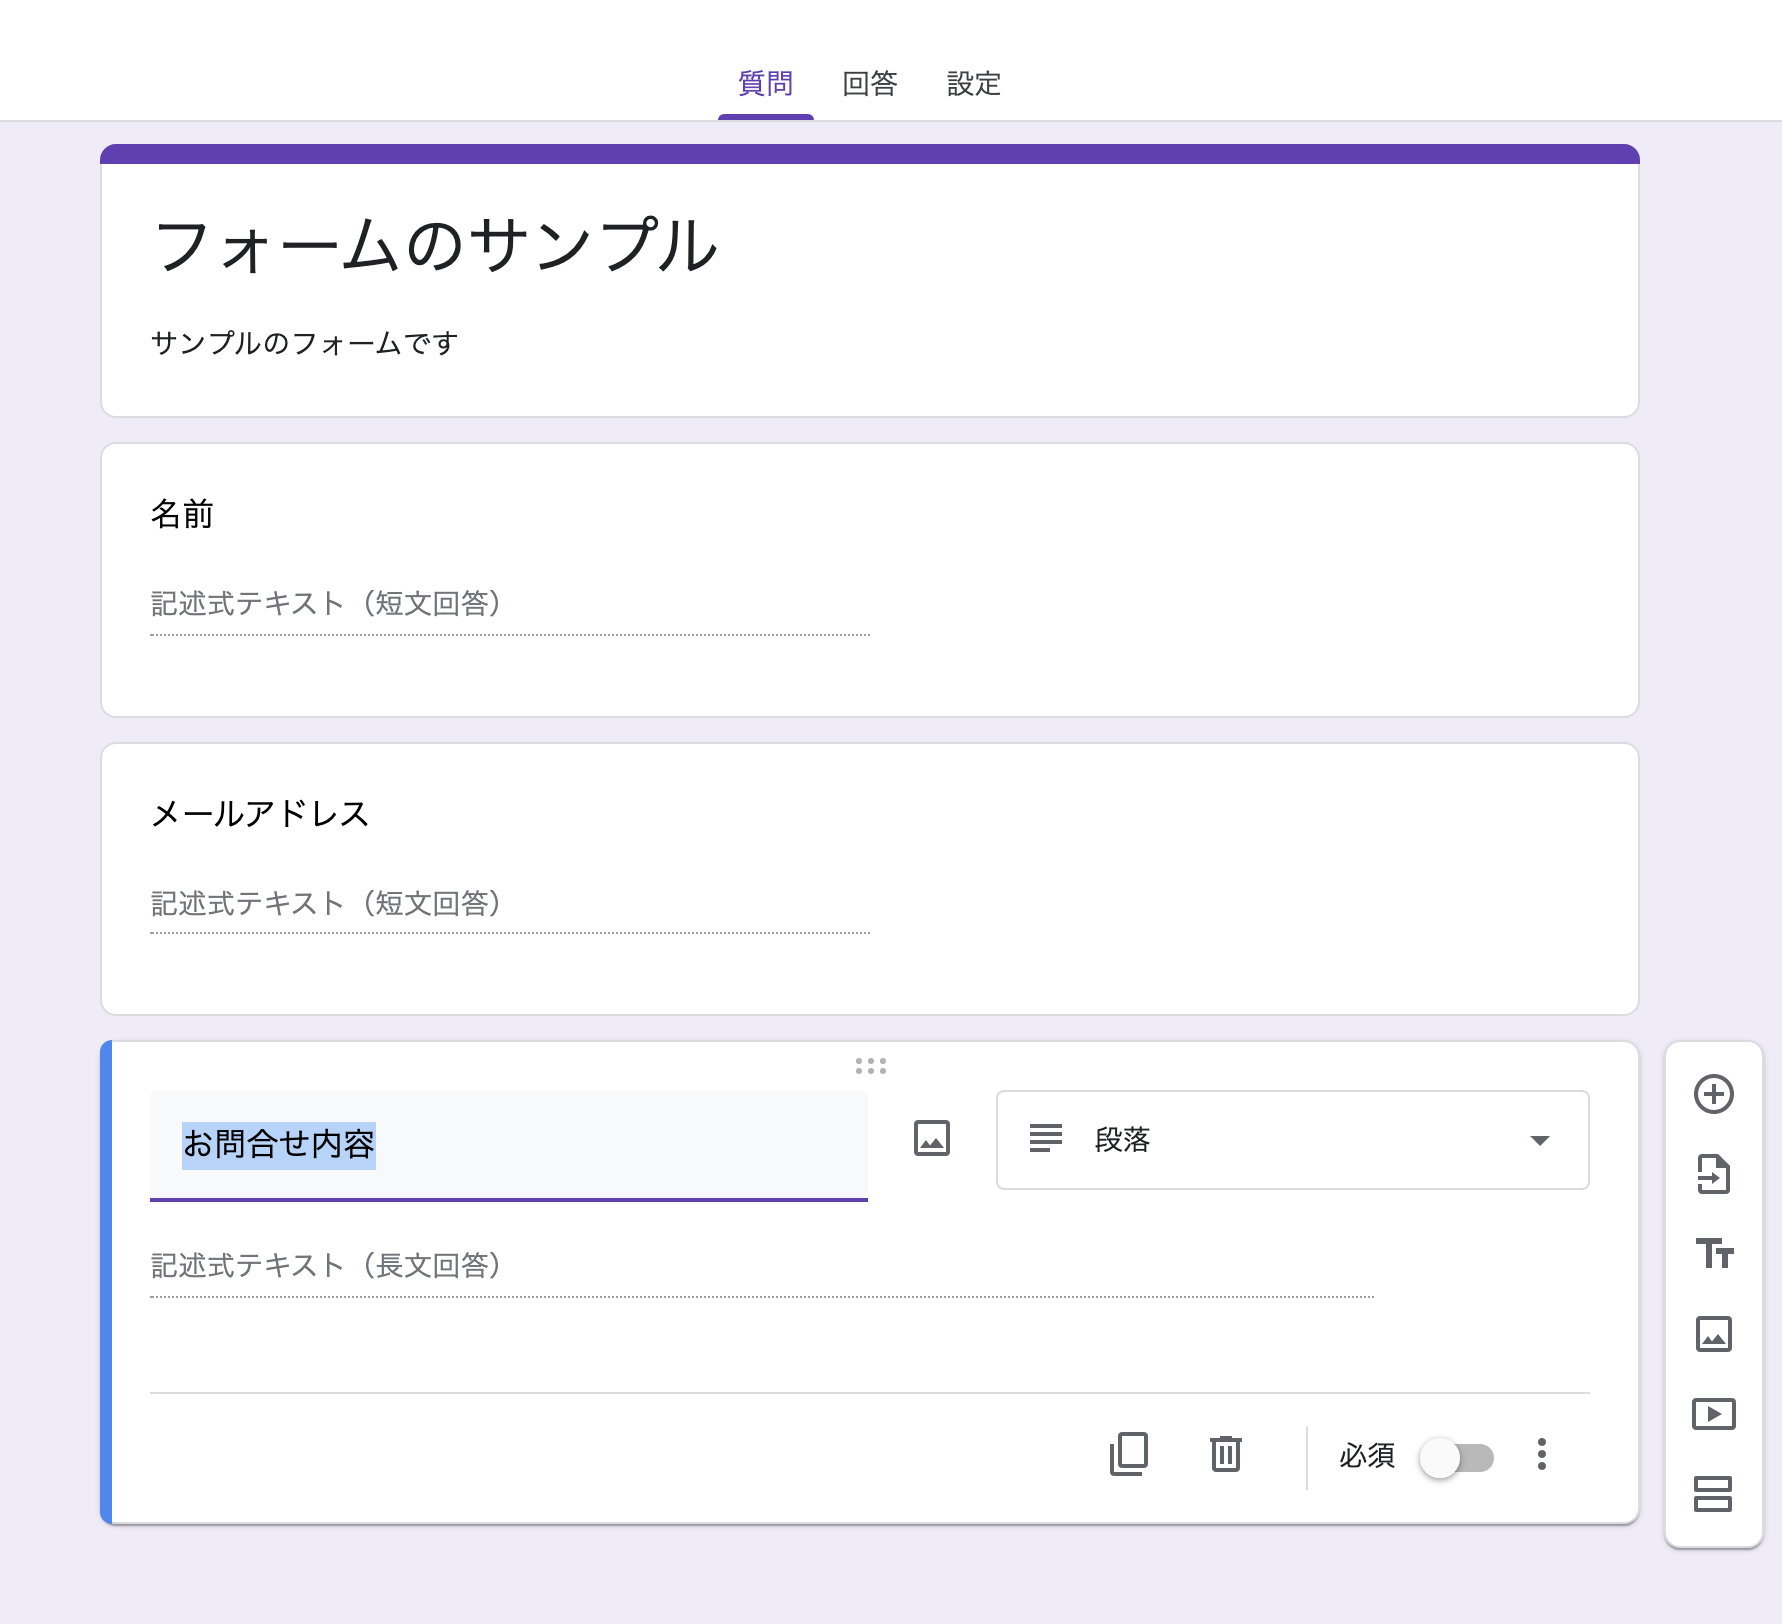Click the お問合せ内容 question title field

point(509,1144)
